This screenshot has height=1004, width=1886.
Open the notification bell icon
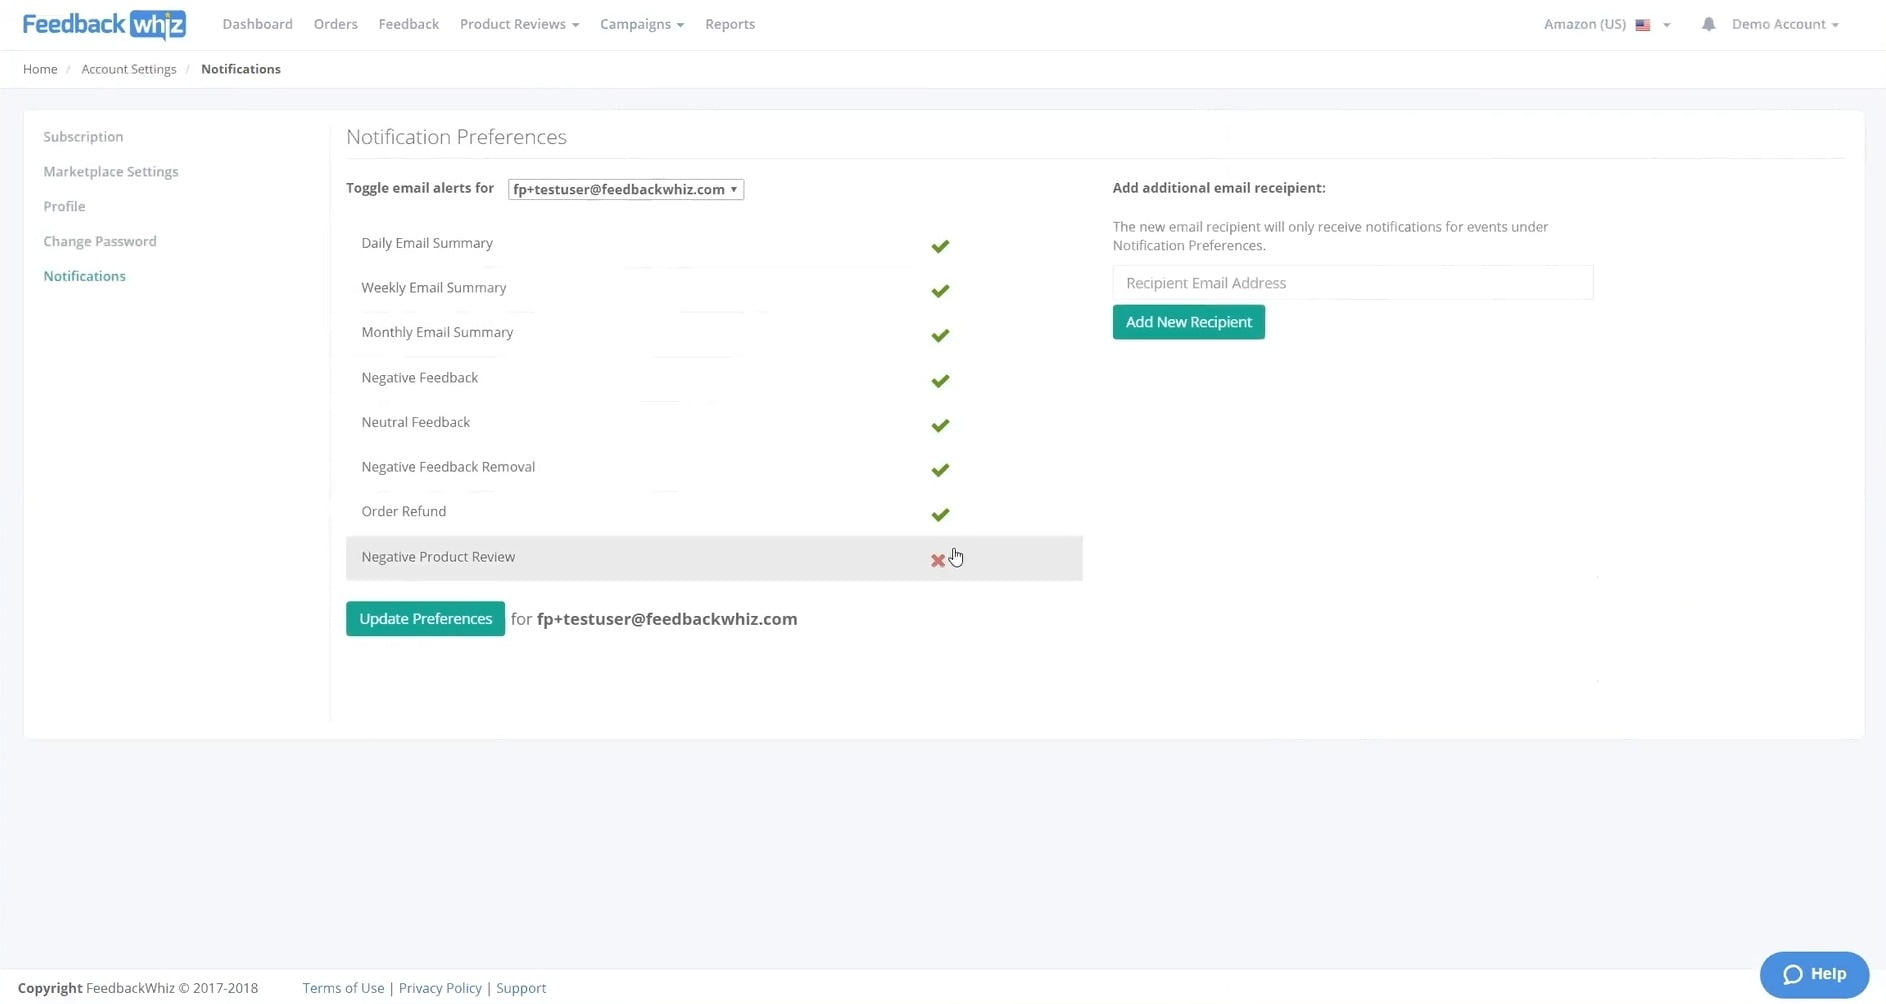click(1708, 24)
